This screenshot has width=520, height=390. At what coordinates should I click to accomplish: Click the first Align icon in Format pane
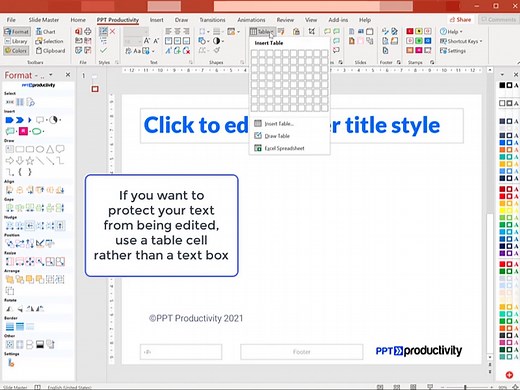9,190
